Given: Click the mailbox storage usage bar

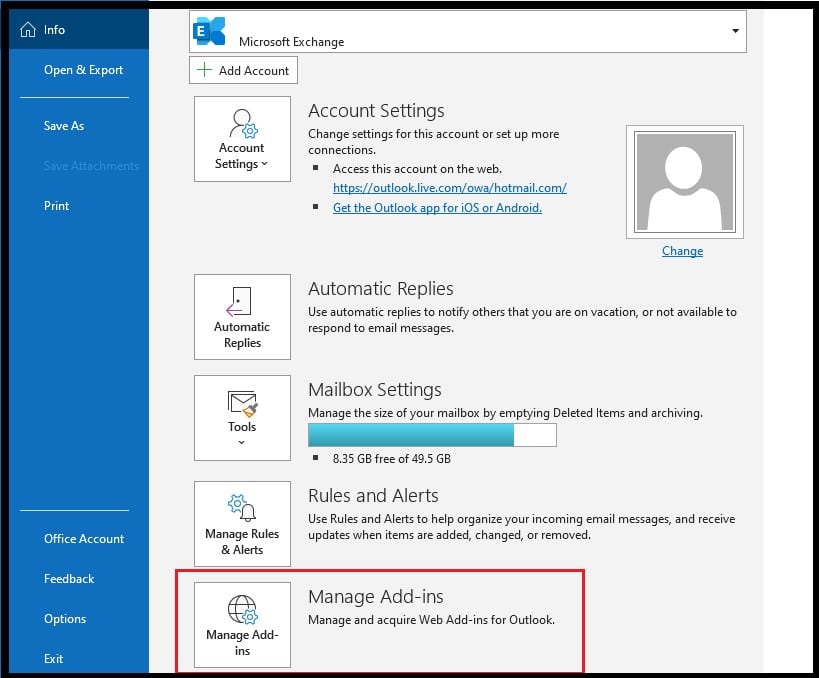Looking at the screenshot, I should click(x=432, y=435).
